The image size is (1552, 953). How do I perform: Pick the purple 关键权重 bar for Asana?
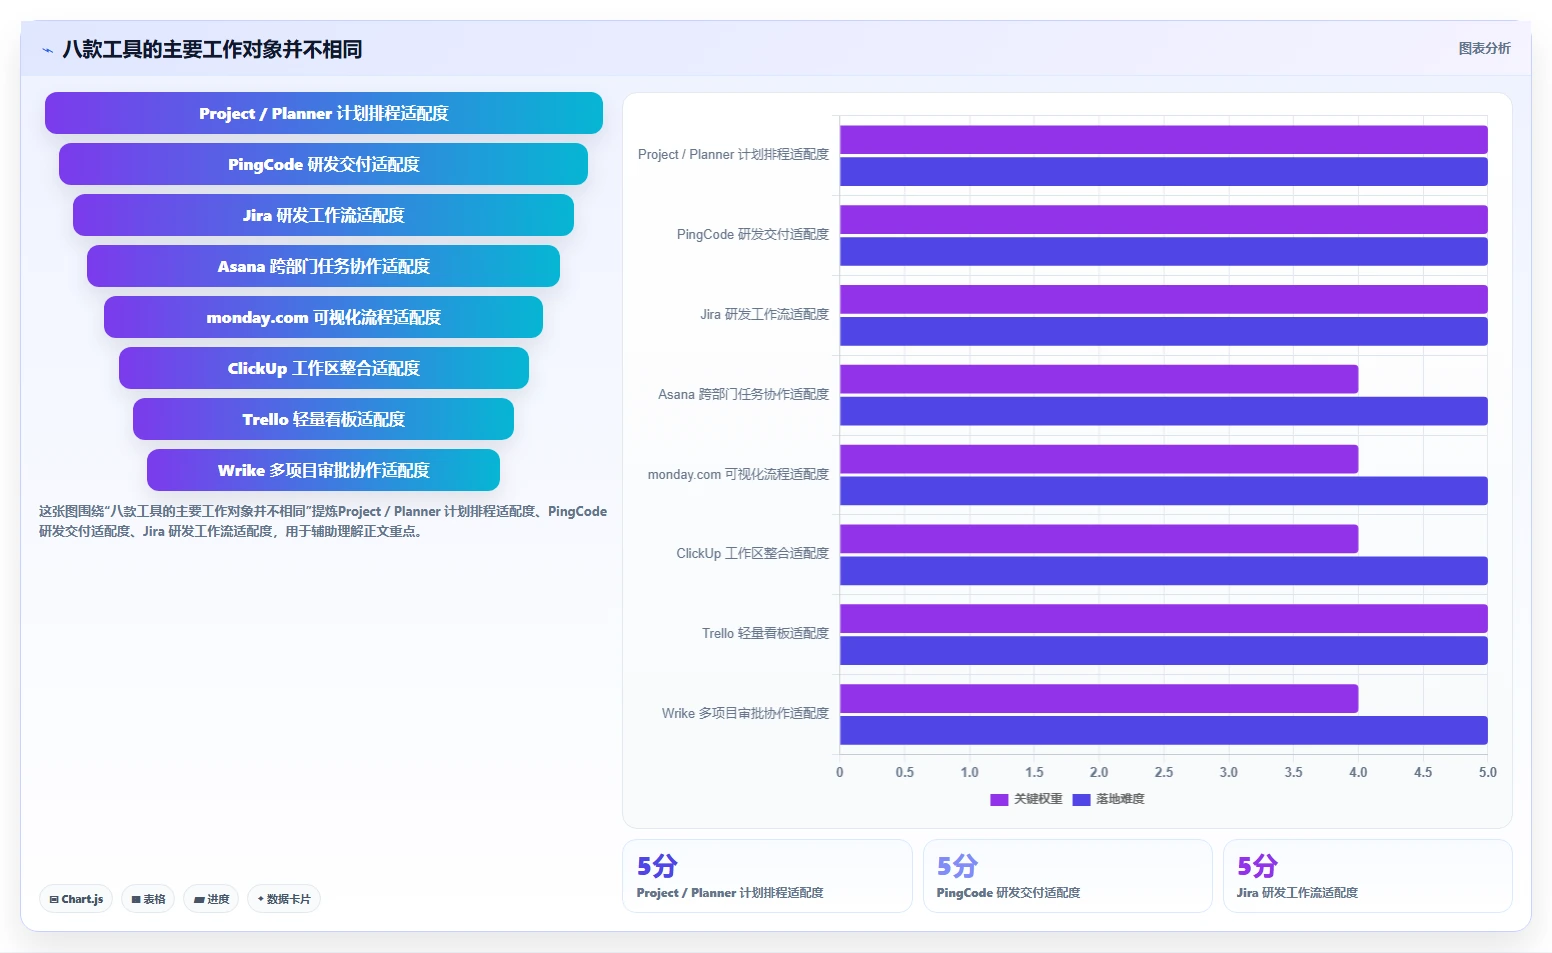pos(1099,379)
